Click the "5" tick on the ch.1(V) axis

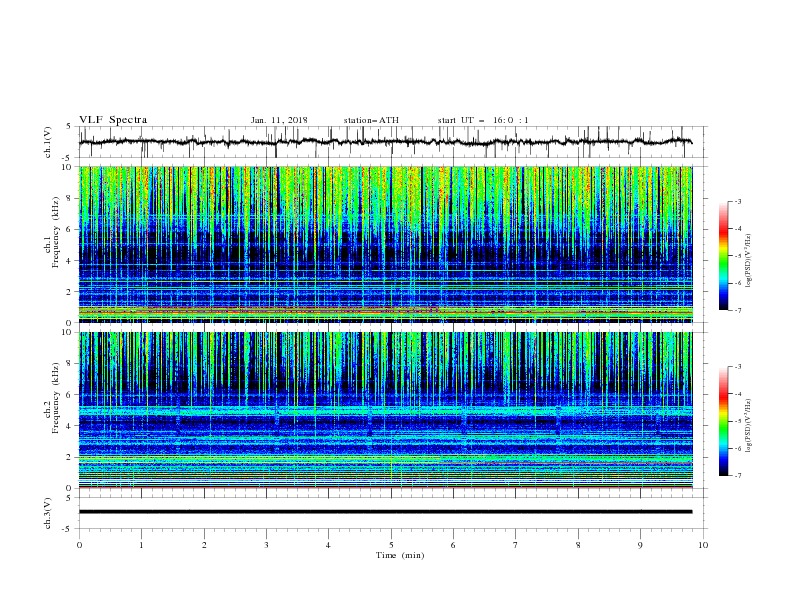click(x=70, y=127)
